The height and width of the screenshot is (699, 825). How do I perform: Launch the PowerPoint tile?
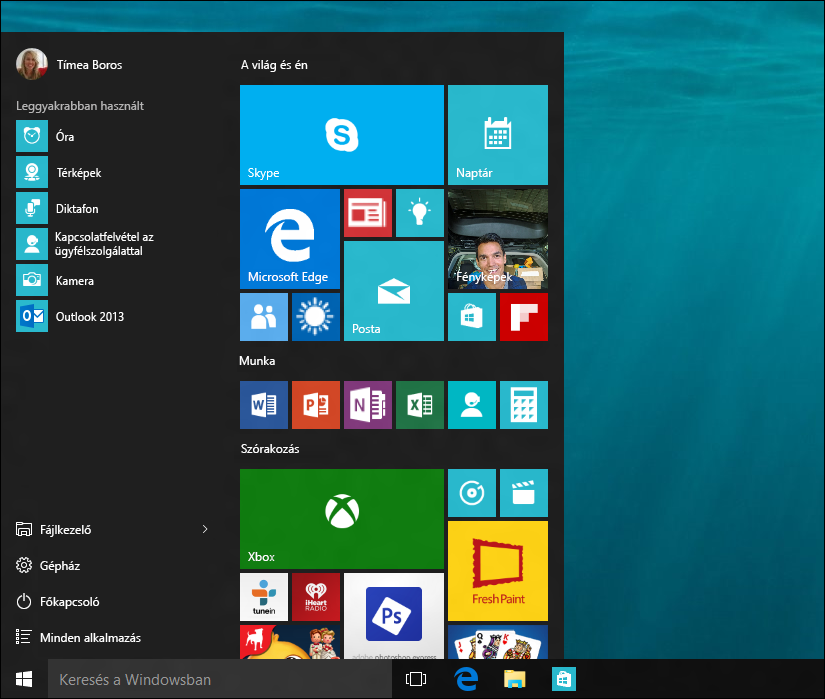pyautogui.click(x=316, y=405)
